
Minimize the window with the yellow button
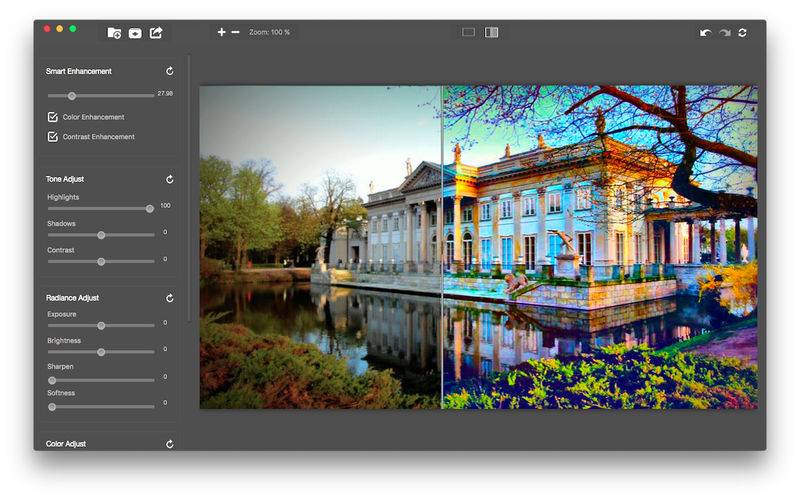60,29
